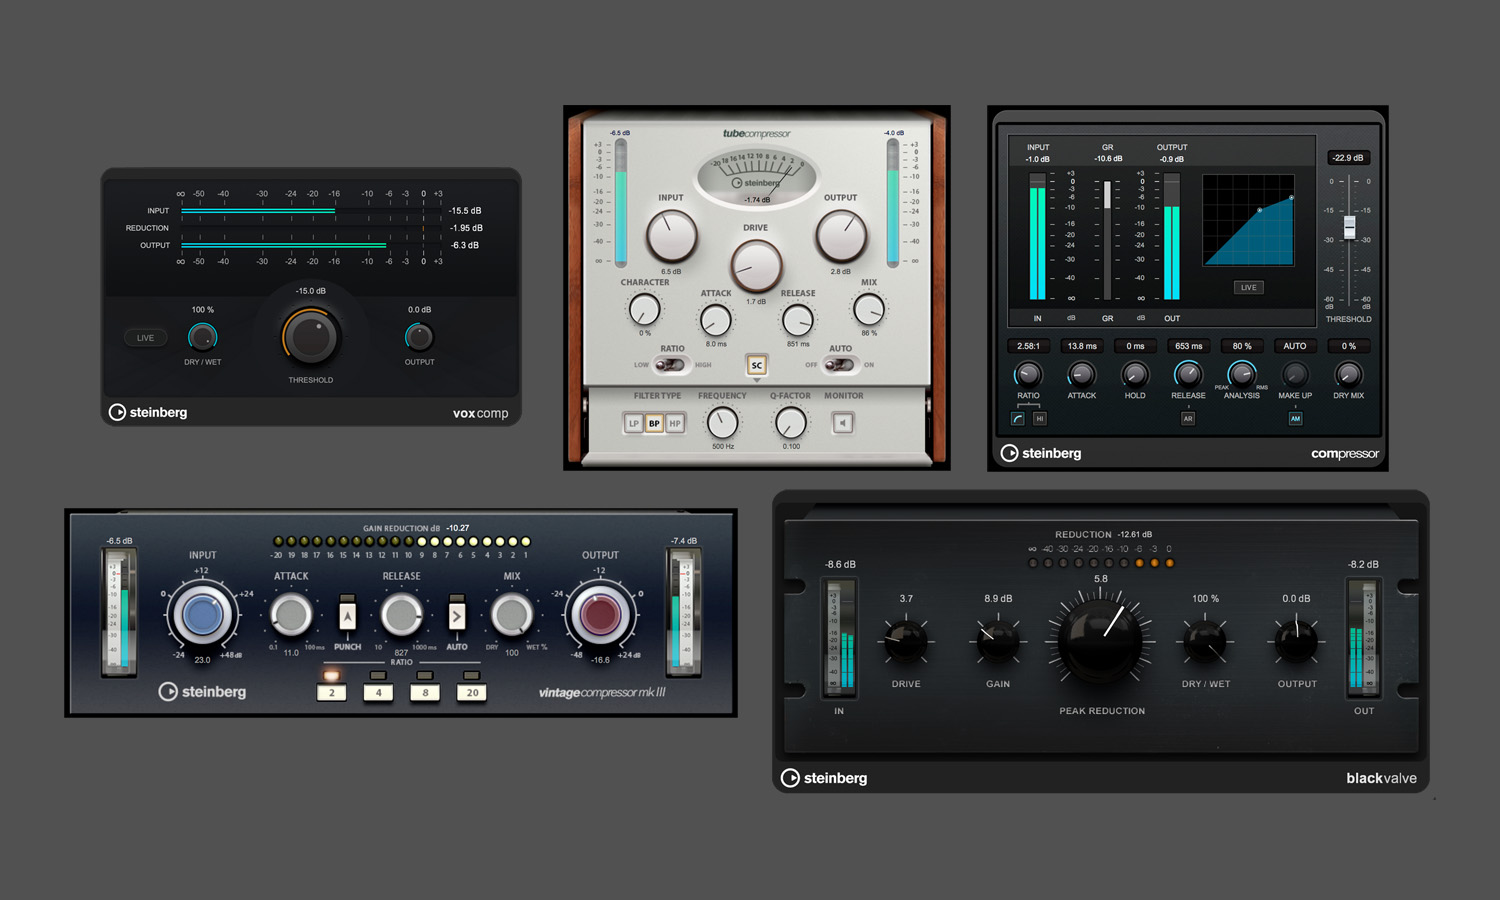
Task: Select ratio 2 in Vintage Compressor
Action: tap(331, 692)
